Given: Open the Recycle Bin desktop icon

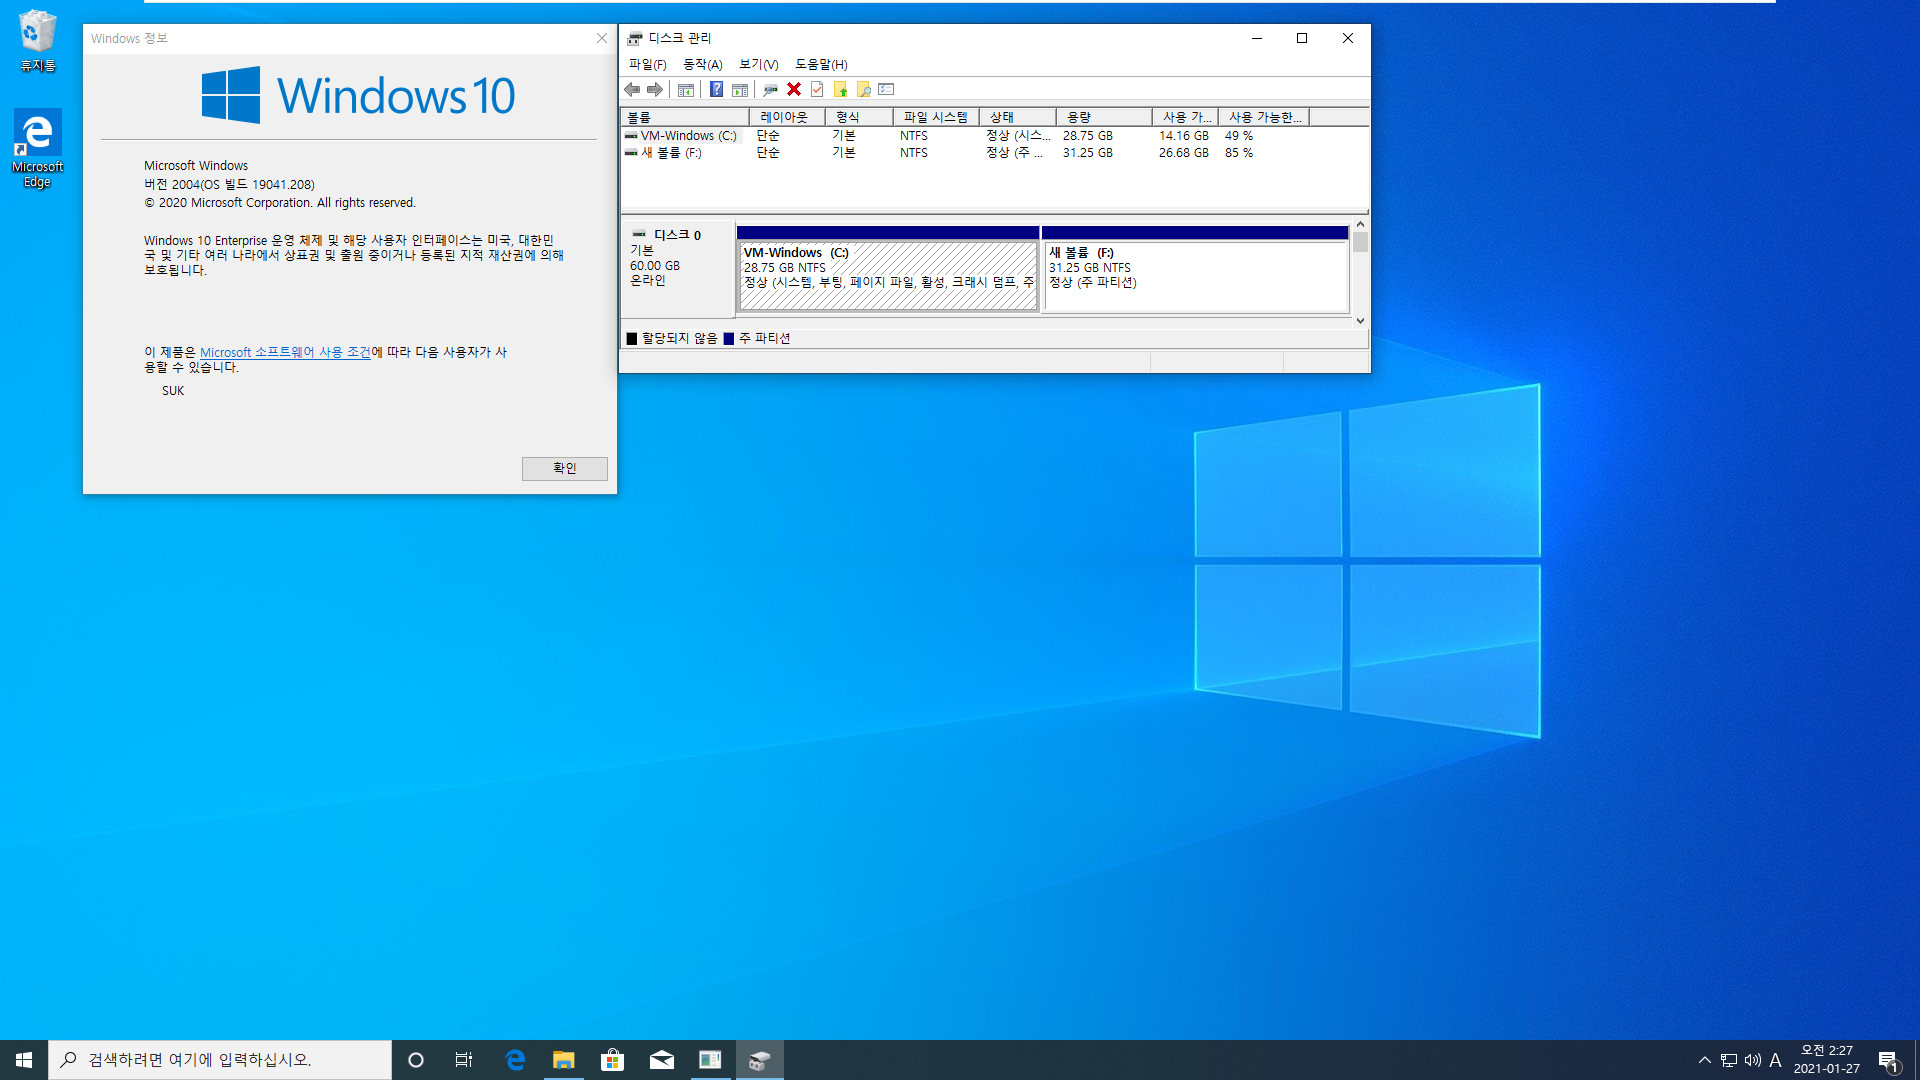Looking at the screenshot, I should coord(38,40).
